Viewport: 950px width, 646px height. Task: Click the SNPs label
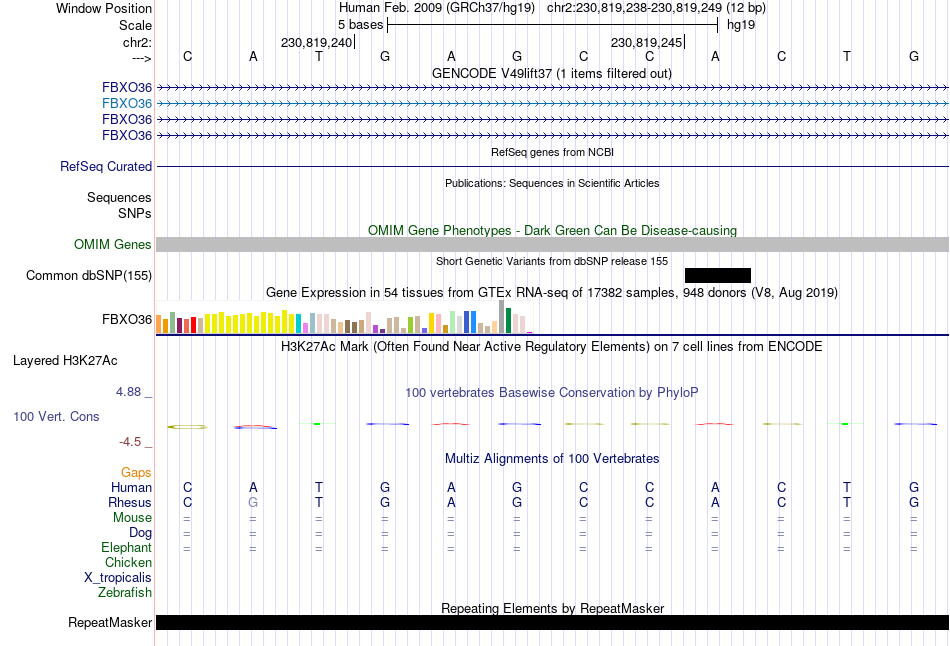(135, 214)
